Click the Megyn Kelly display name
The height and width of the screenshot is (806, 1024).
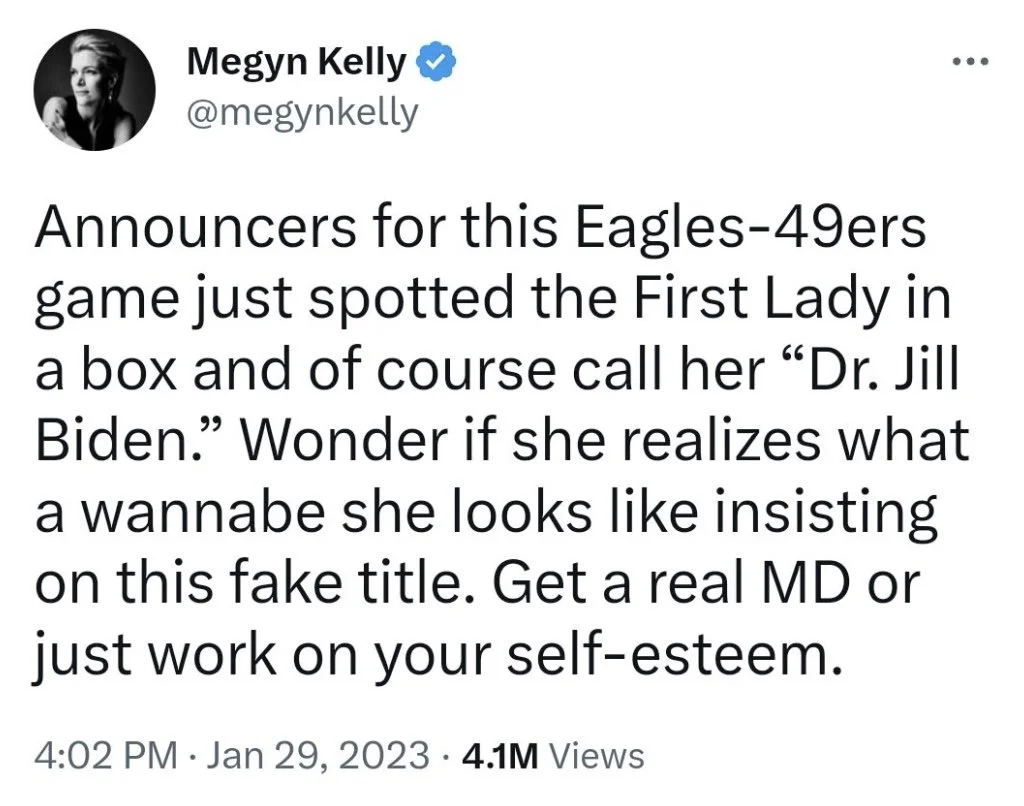[x=297, y=64]
